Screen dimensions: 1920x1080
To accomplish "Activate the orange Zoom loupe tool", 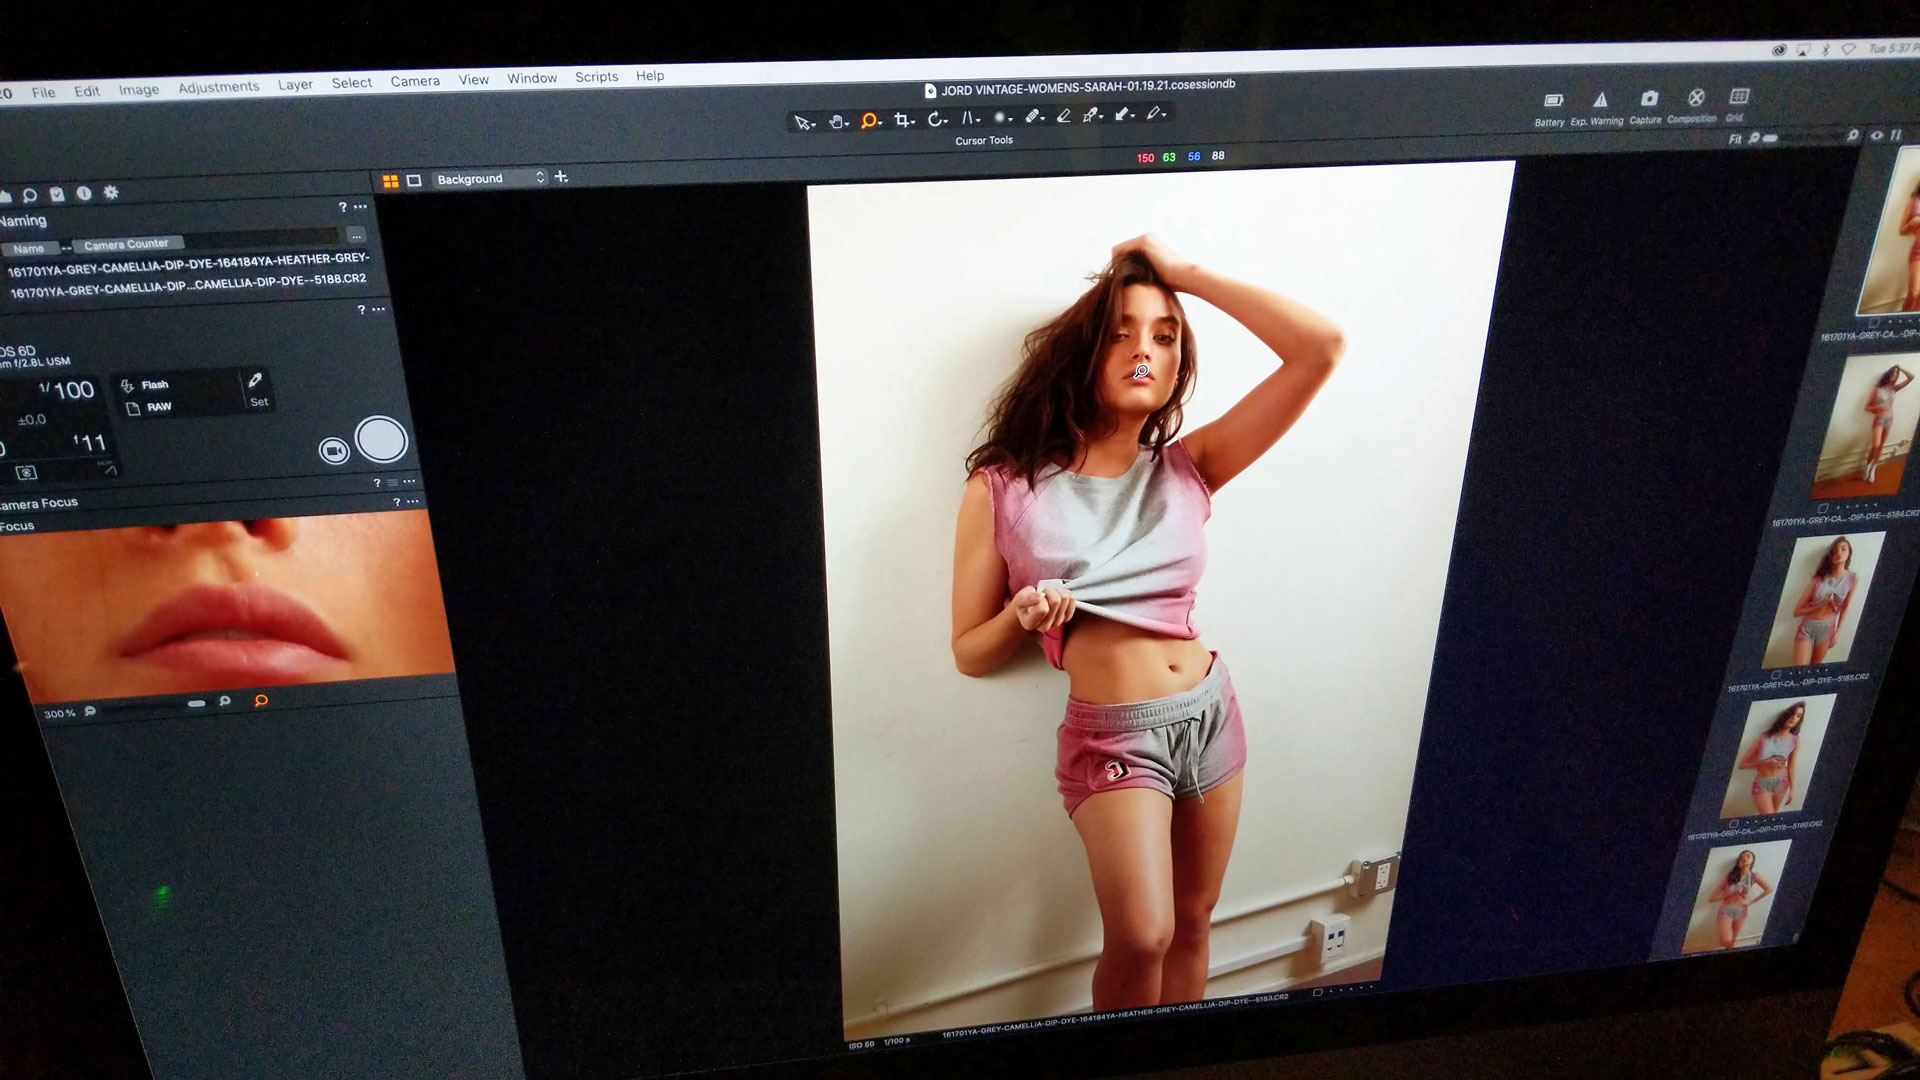I will (870, 121).
